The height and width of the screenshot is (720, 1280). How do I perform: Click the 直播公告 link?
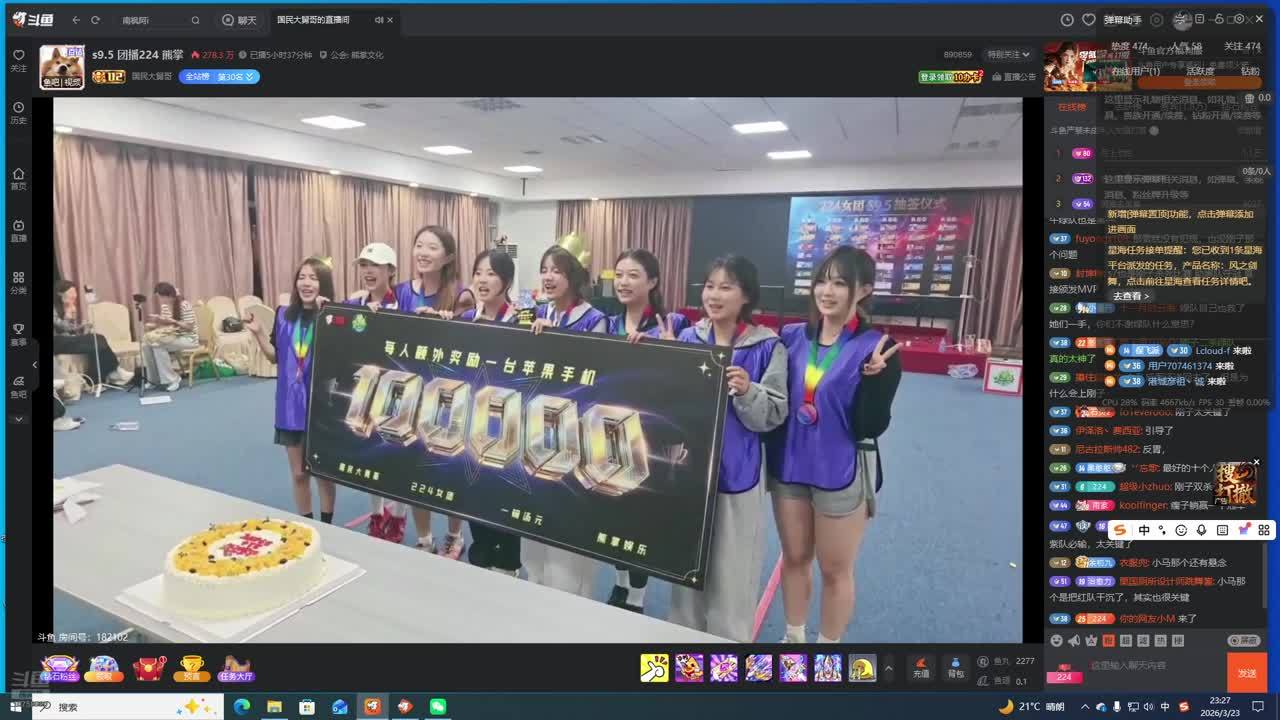pos(1014,77)
